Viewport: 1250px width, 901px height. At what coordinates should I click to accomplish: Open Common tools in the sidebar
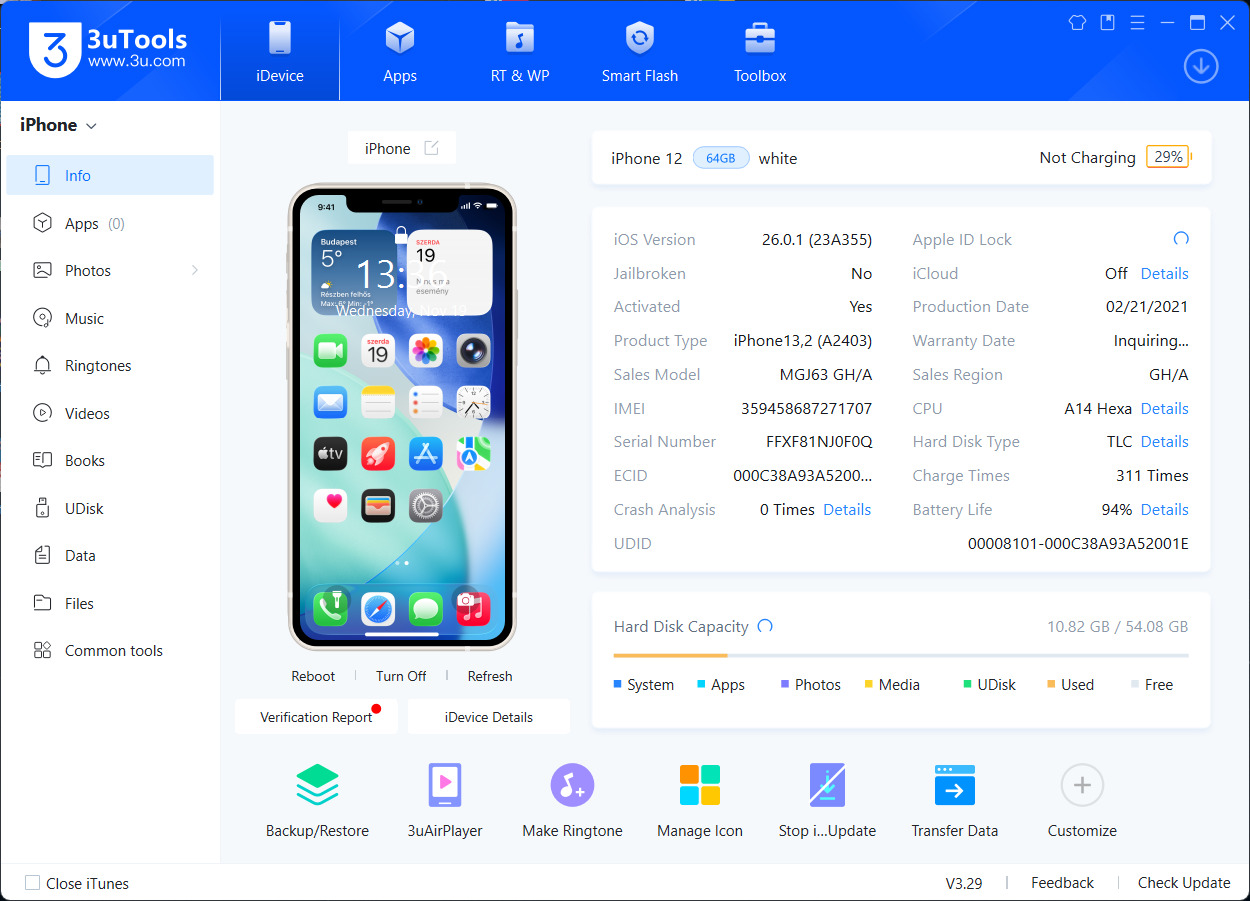point(110,650)
